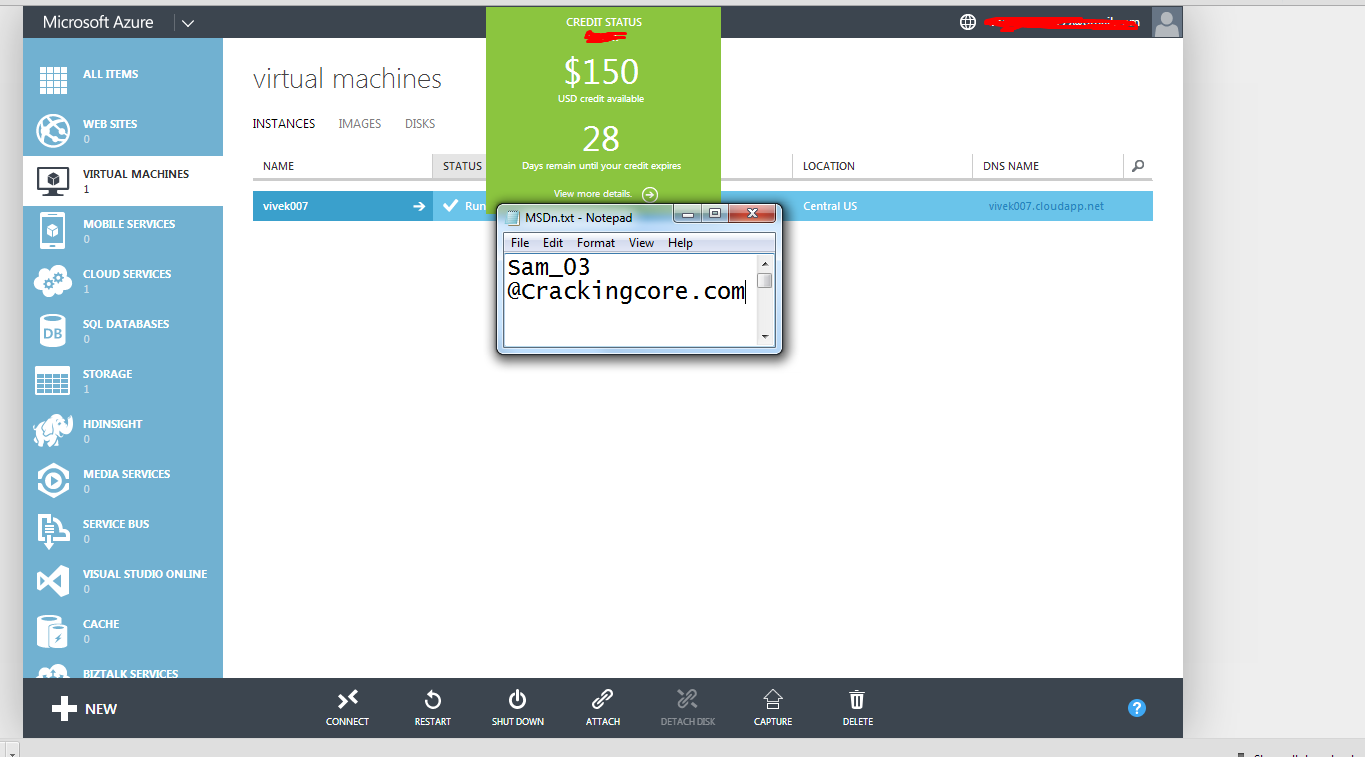Click inside Notepad text area after Crackingcore.com
The width and height of the screenshot is (1365, 757).
coord(748,292)
